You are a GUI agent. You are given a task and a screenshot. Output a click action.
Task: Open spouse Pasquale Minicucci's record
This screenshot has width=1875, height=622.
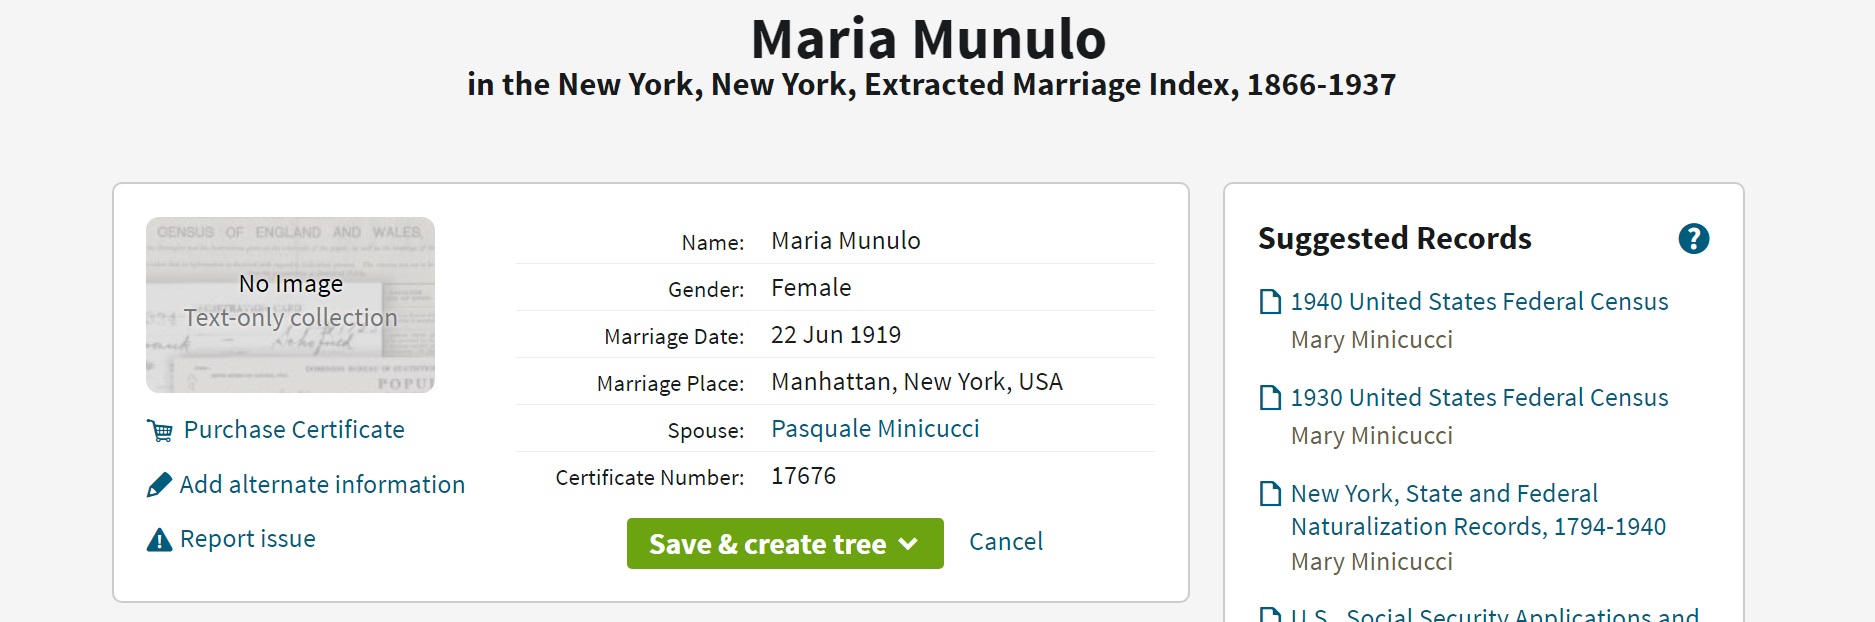tap(875, 429)
